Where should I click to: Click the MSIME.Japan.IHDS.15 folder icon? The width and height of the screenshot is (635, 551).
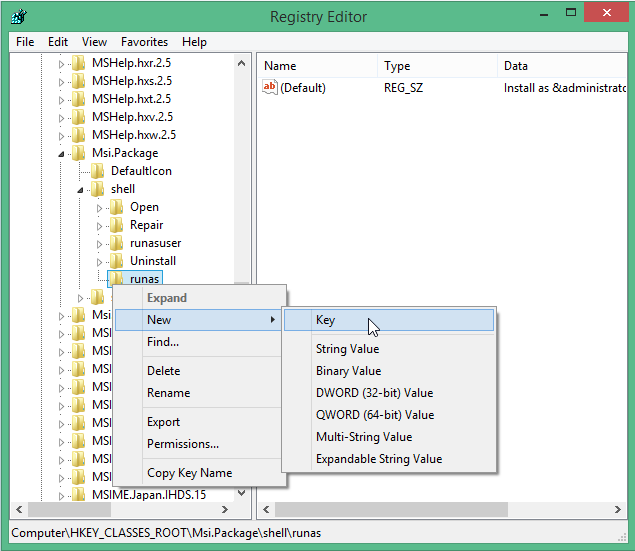click(x=78, y=495)
